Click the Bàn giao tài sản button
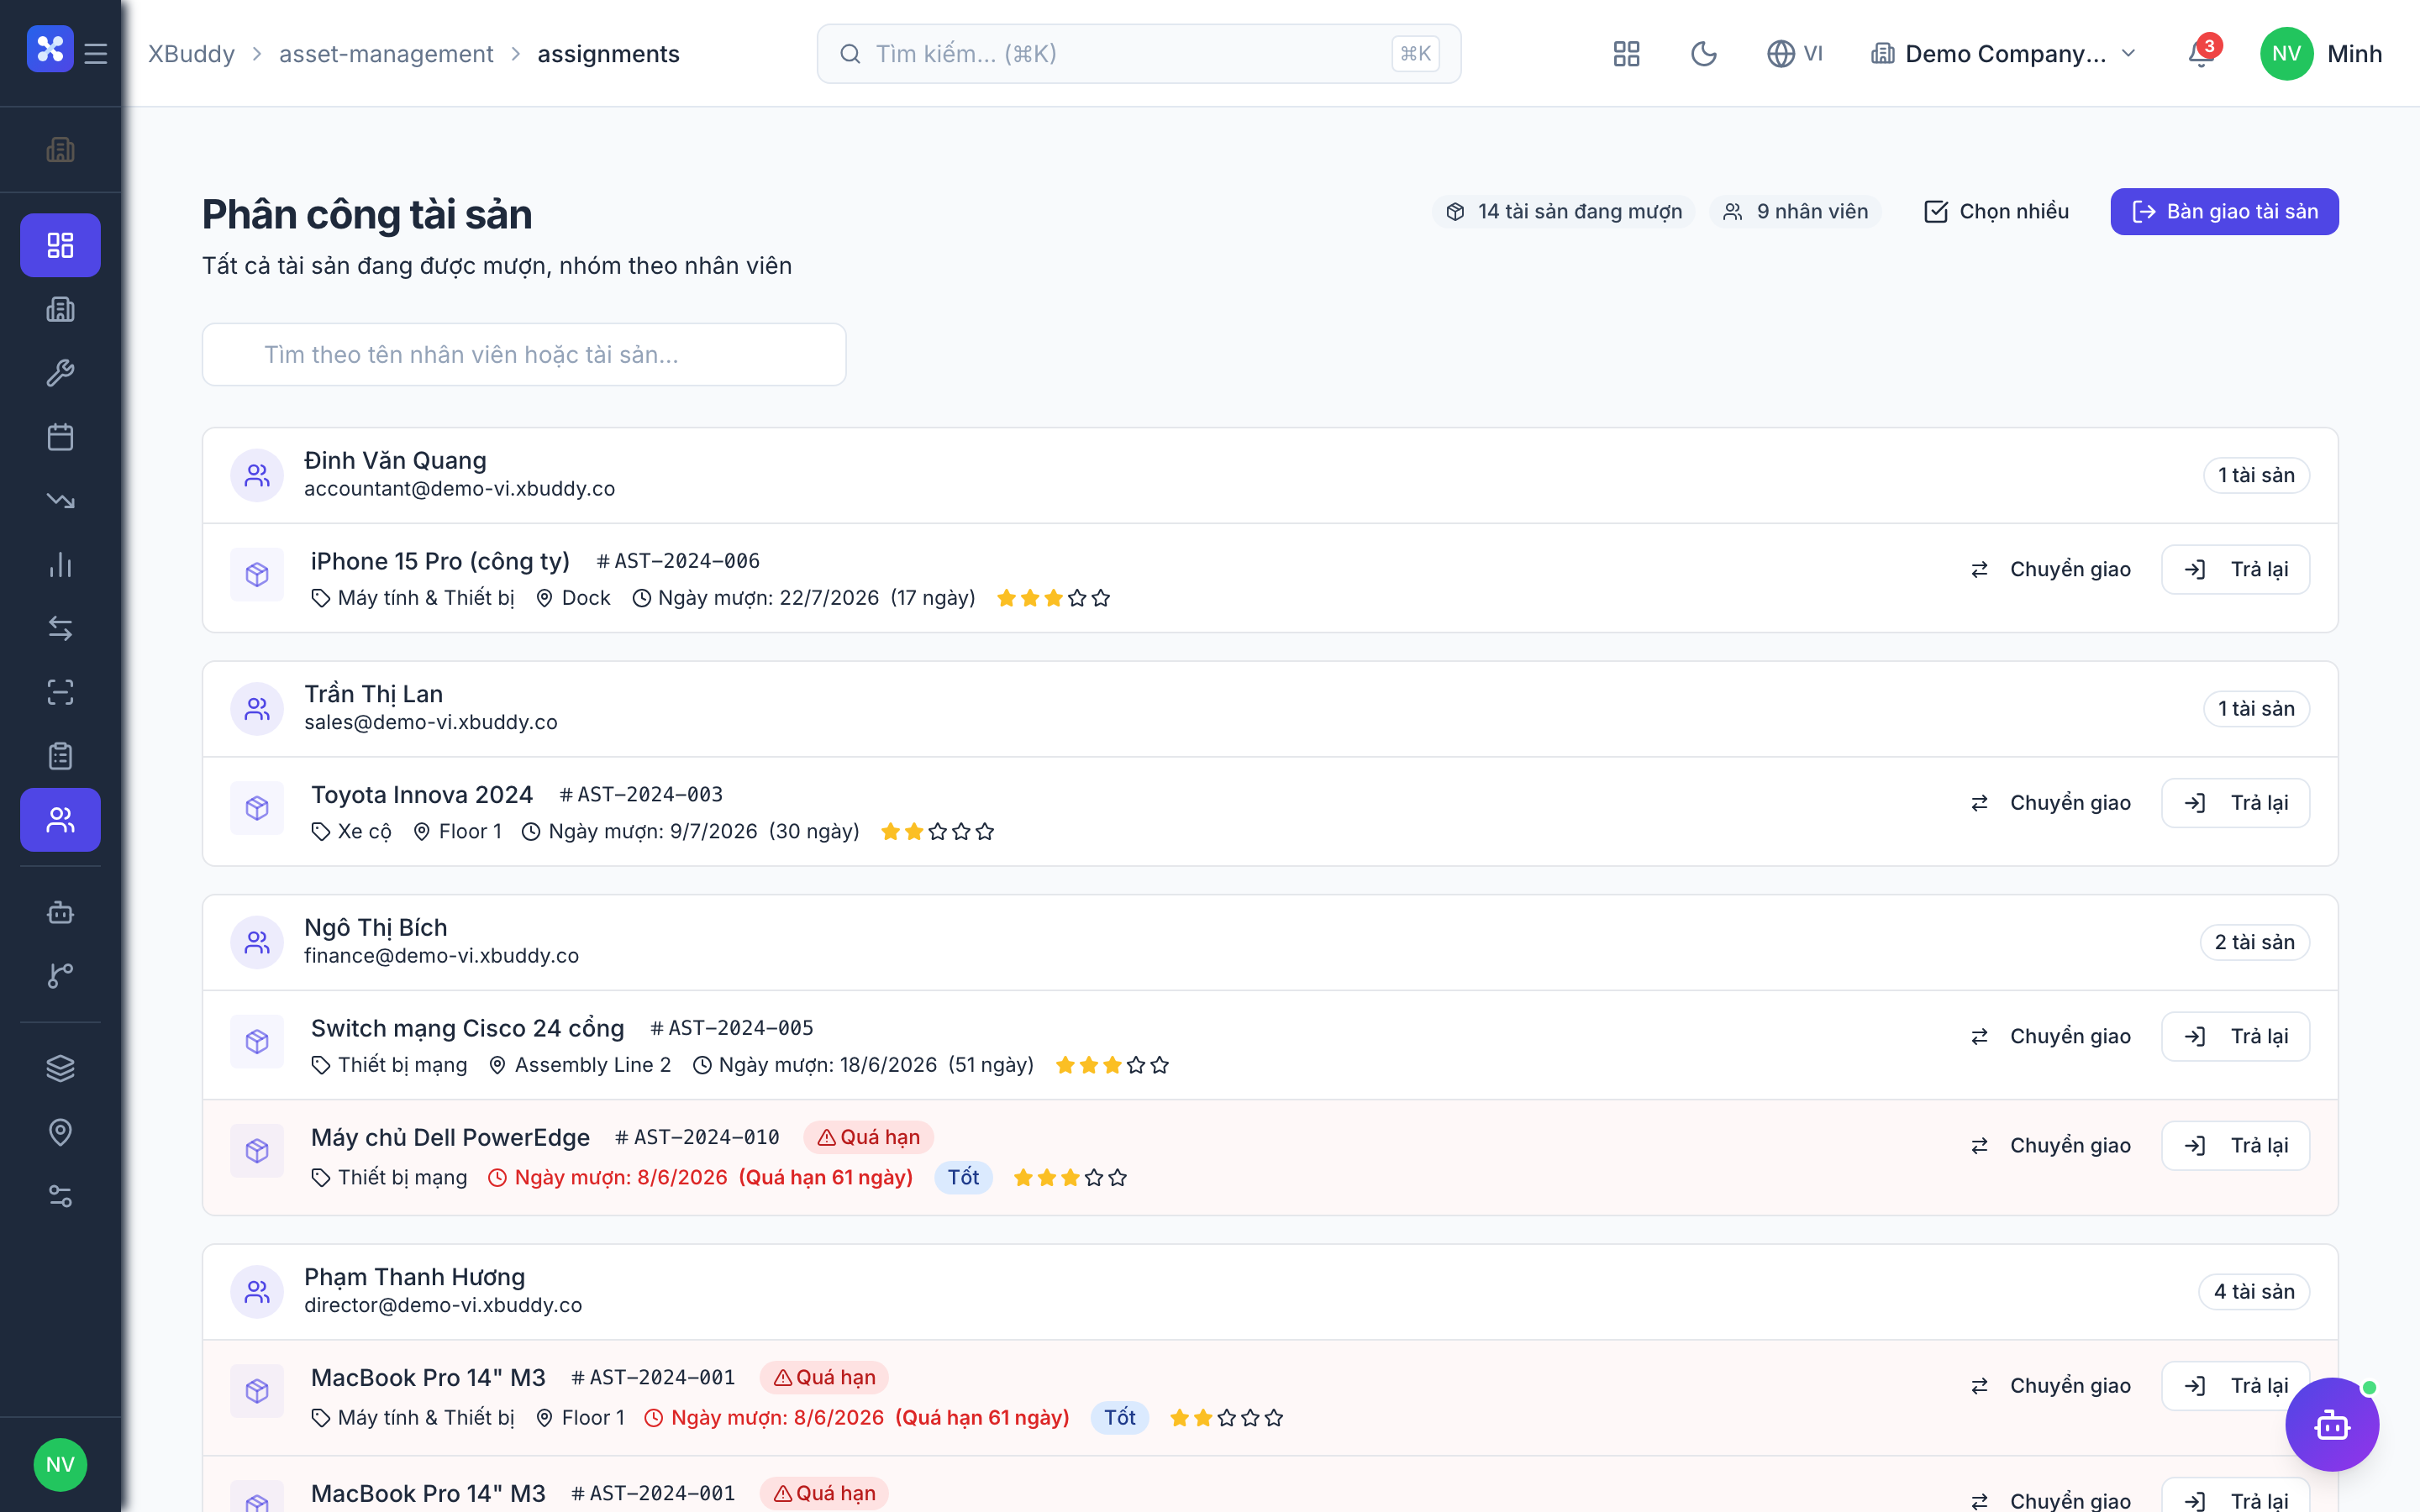The image size is (2420, 1512). (x=2224, y=212)
